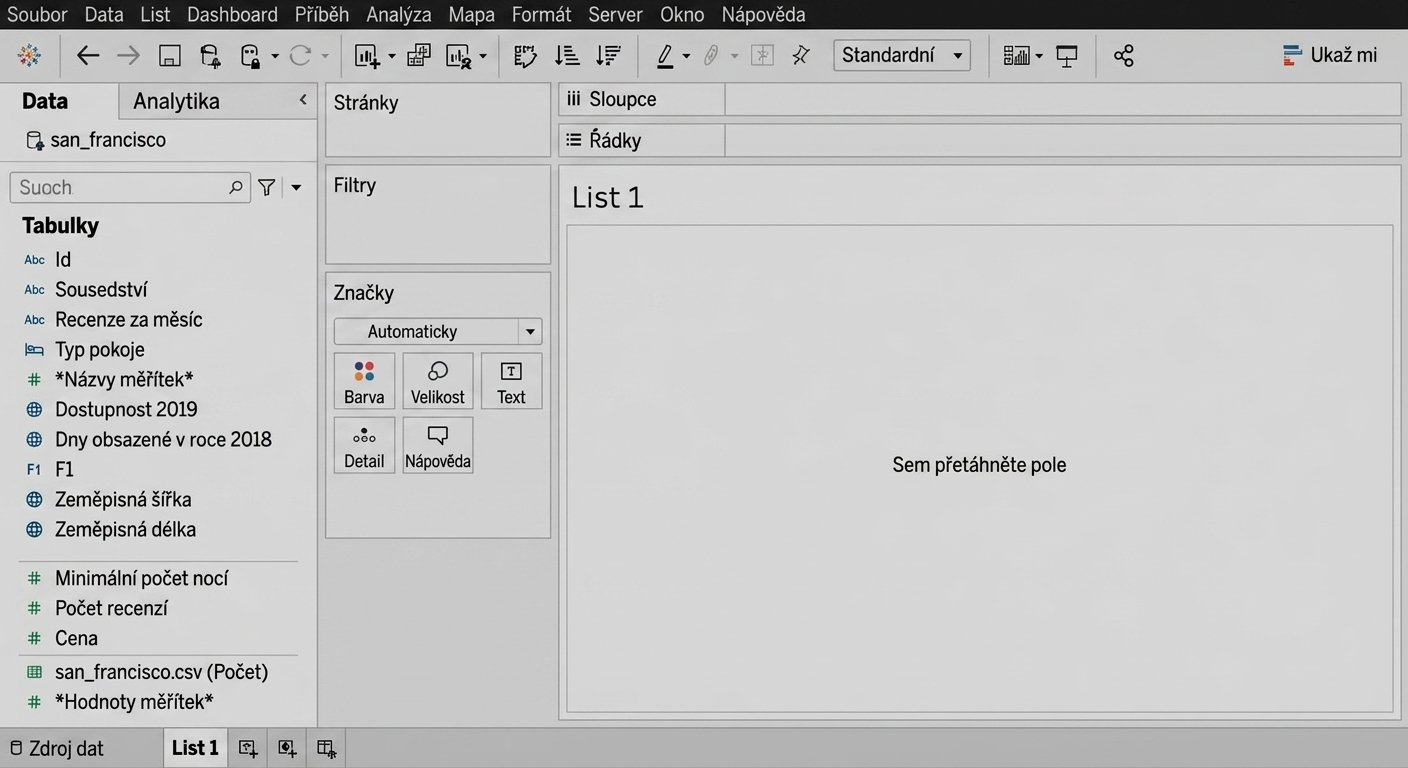The width and height of the screenshot is (1408, 768).
Task: Select san_francisco.csv (Počet) field
Action: coord(161,672)
